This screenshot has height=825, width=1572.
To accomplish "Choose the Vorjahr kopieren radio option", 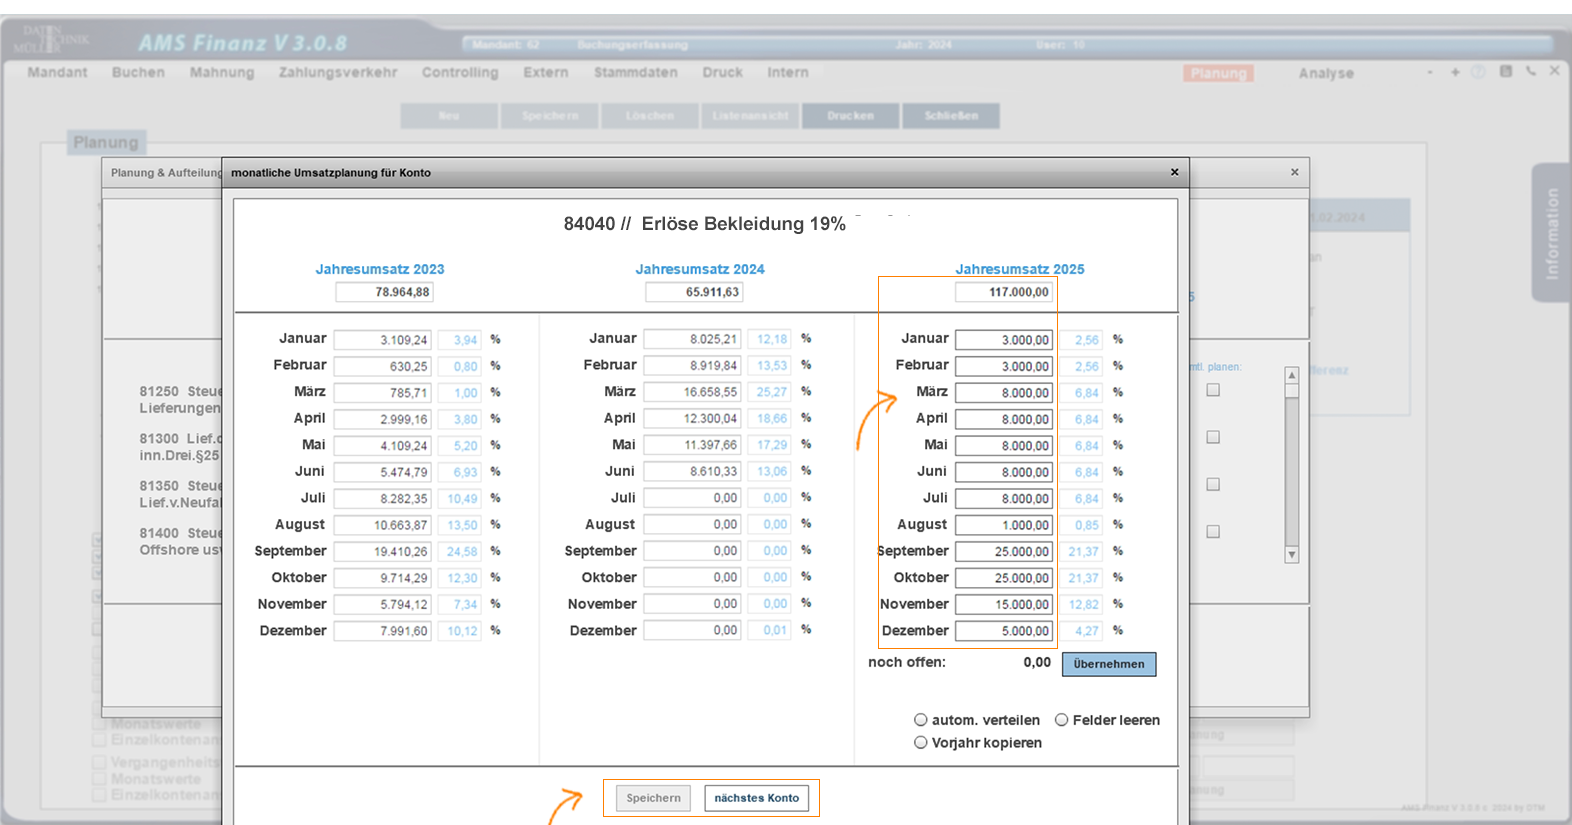I will pyautogui.click(x=920, y=742).
